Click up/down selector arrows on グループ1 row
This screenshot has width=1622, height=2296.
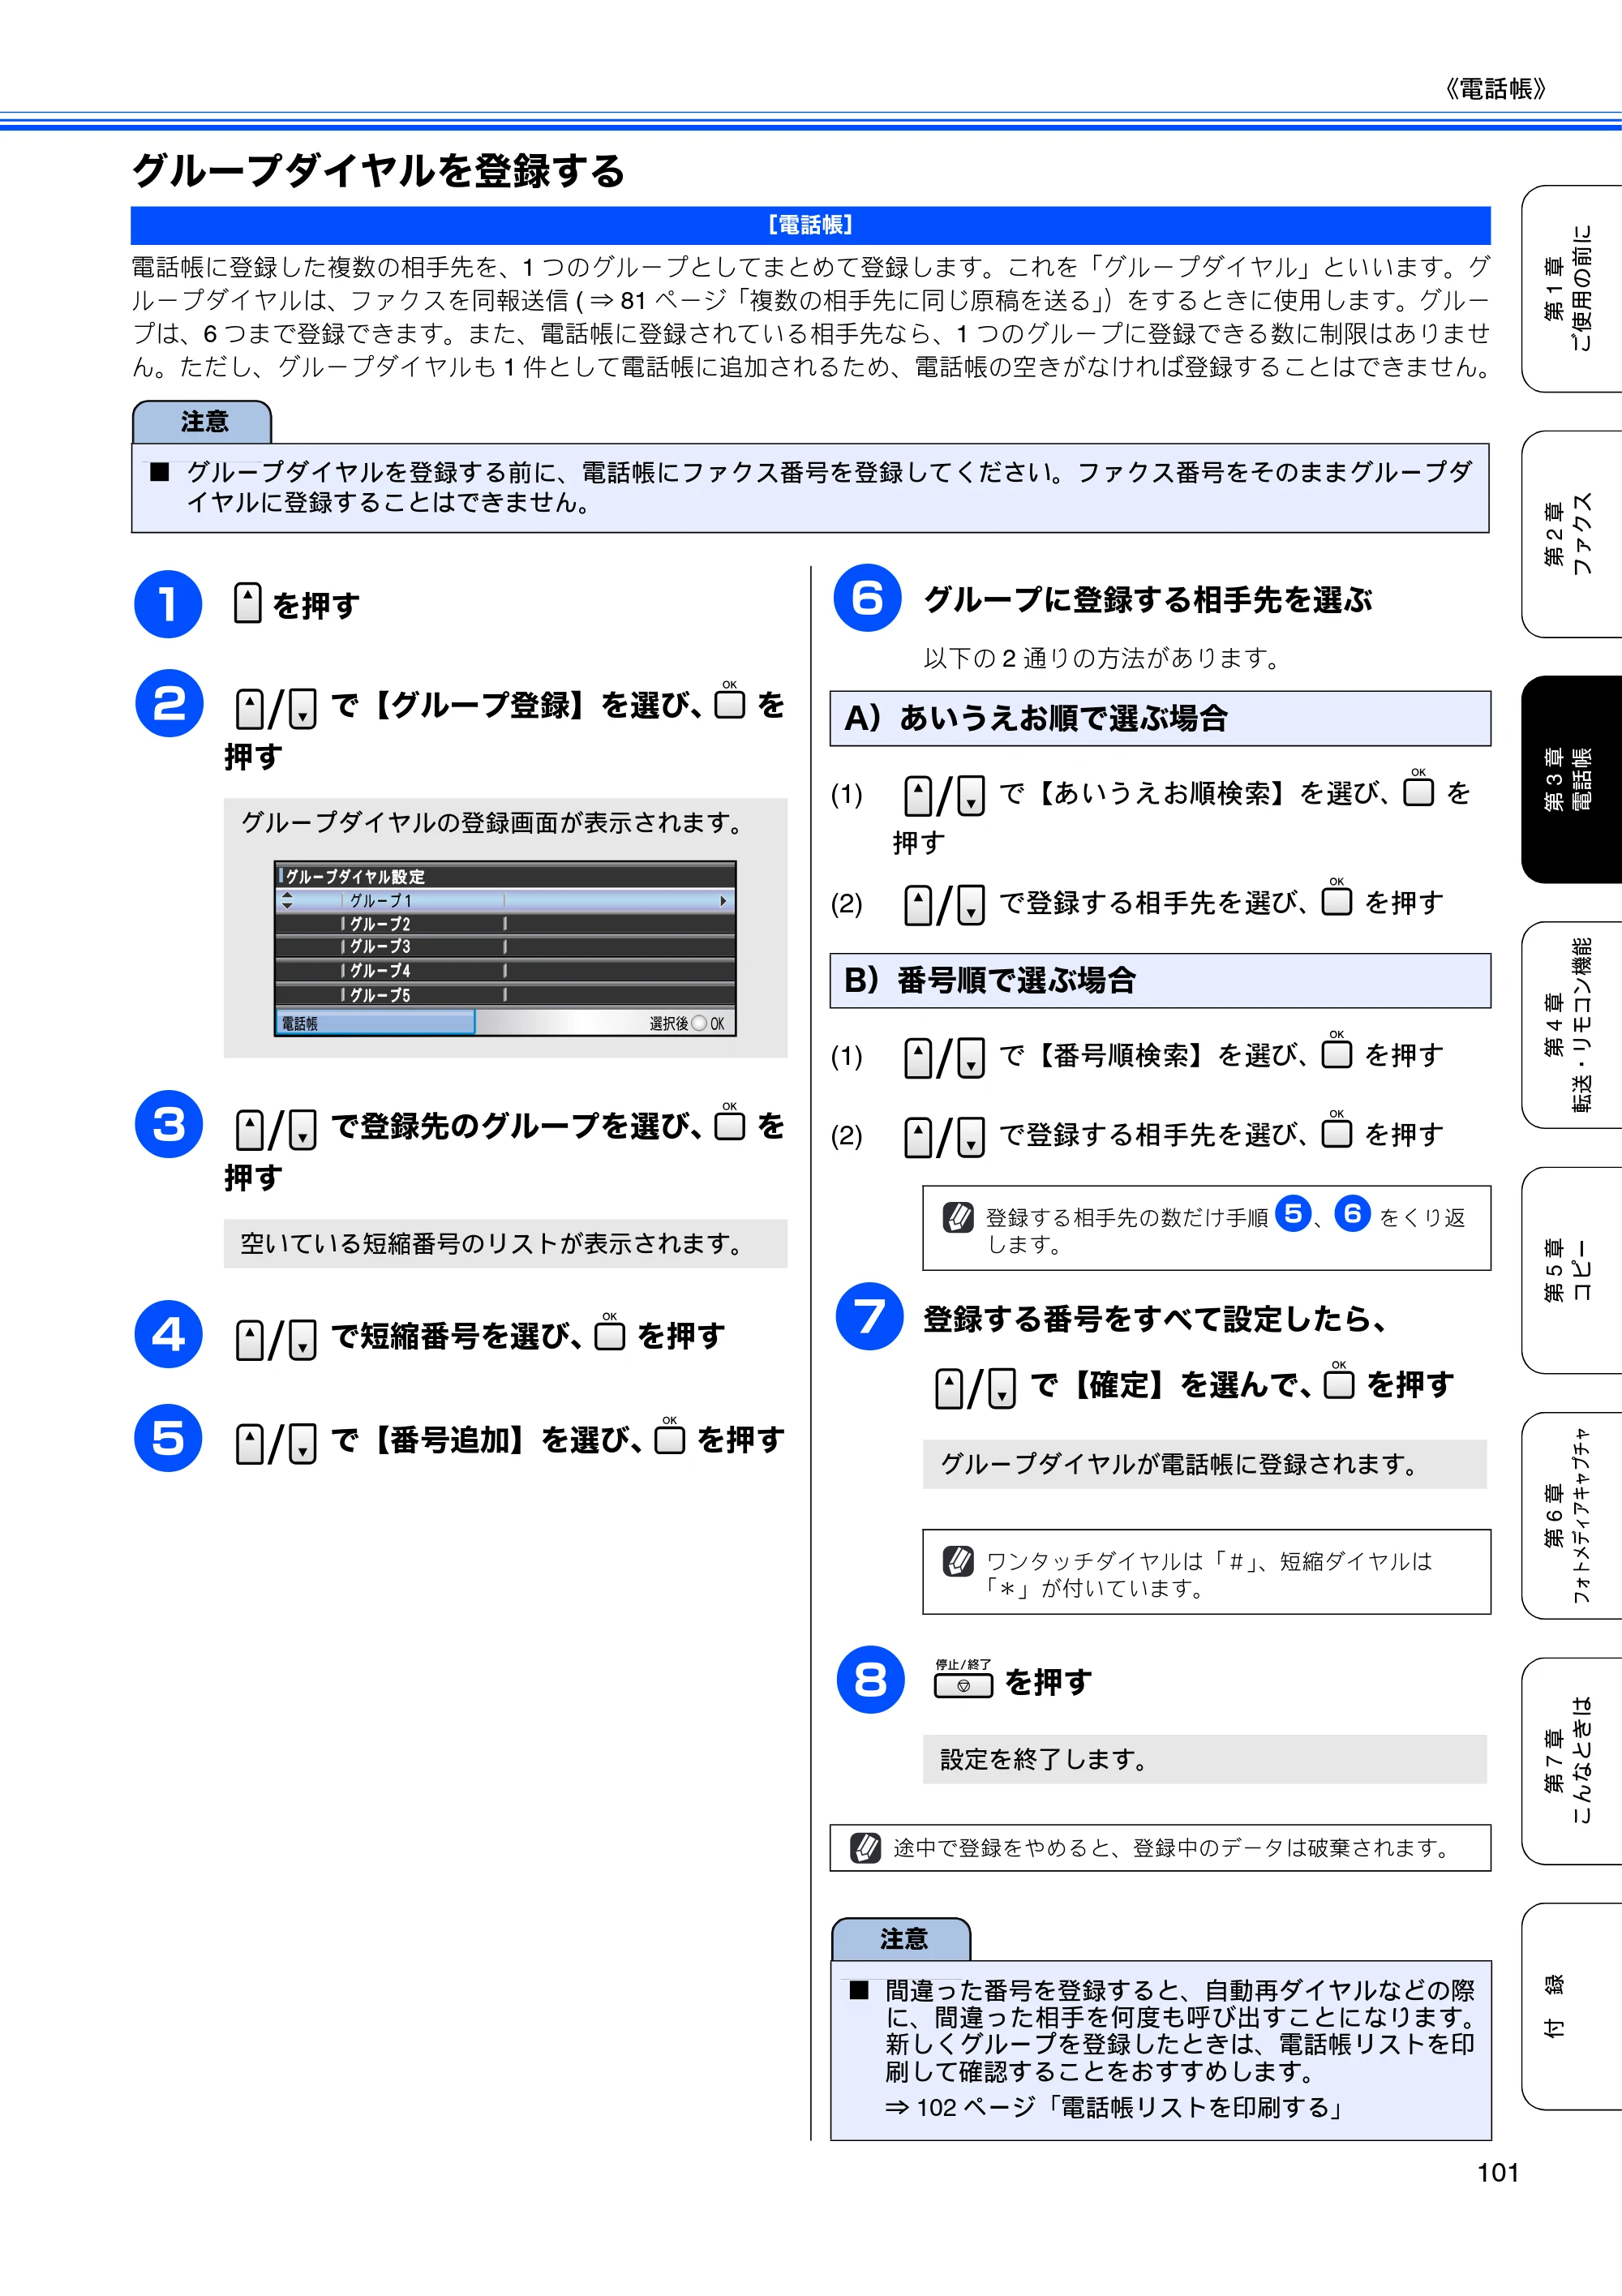287,900
